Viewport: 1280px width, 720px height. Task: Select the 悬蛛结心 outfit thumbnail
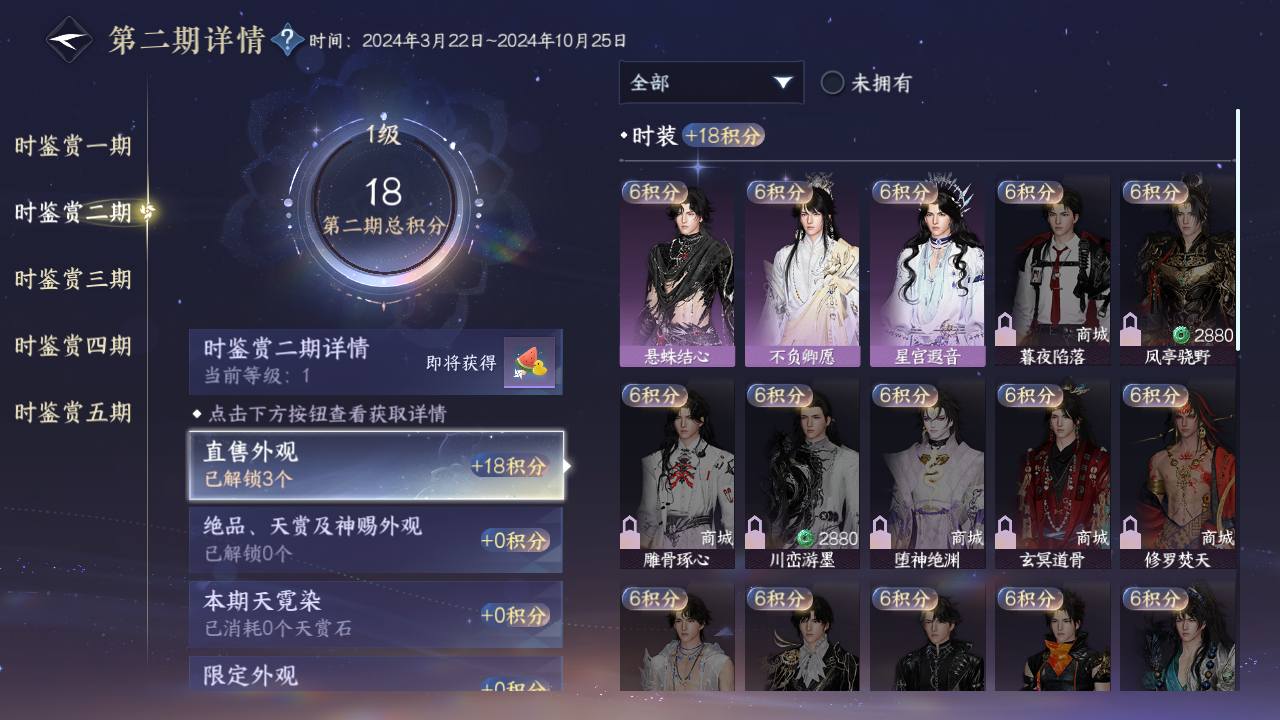[x=677, y=272]
